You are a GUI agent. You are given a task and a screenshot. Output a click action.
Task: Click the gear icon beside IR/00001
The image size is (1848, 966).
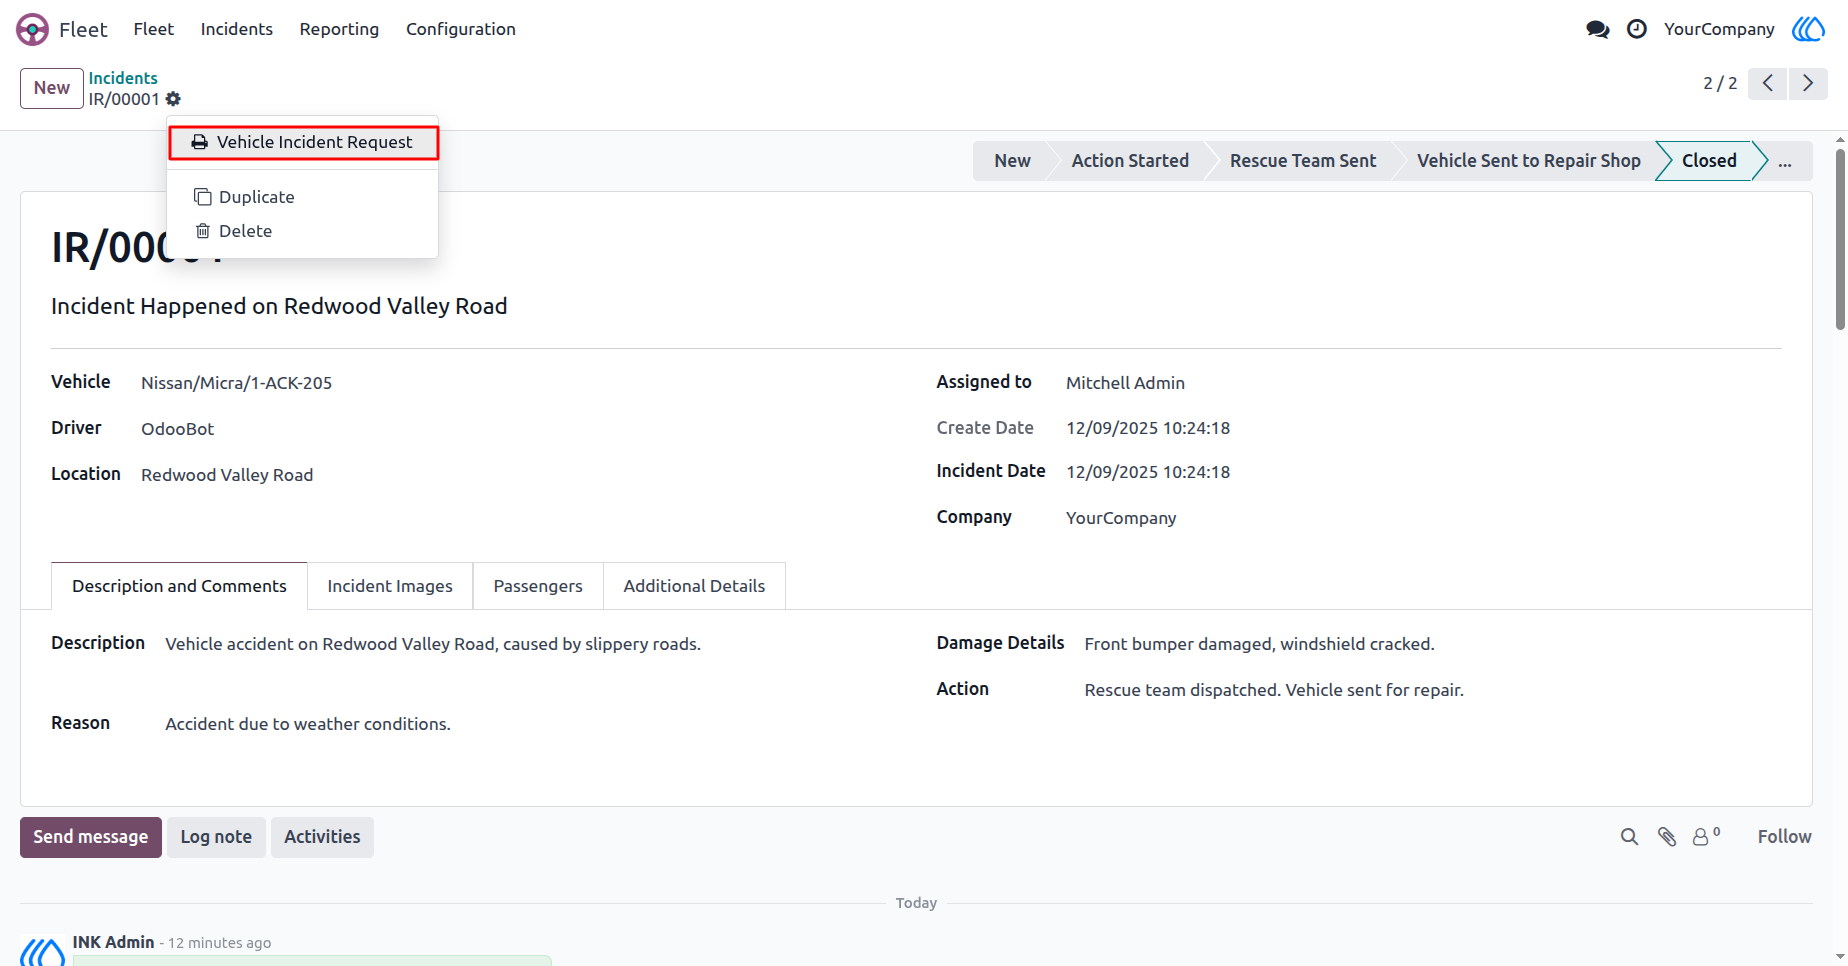coord(173,99)
